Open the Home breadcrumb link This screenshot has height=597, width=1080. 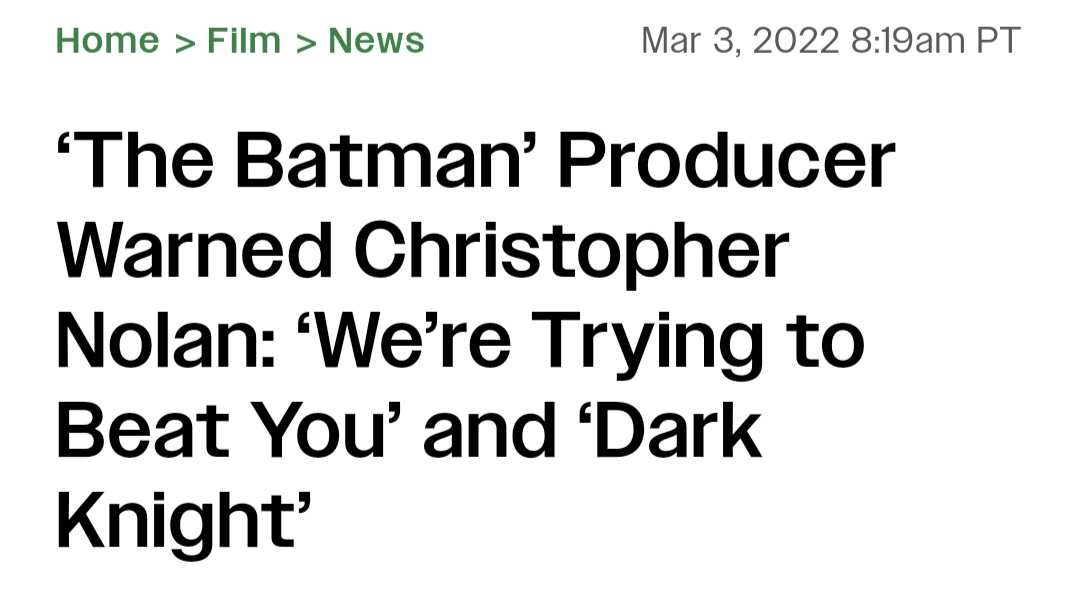pos(107,41)
